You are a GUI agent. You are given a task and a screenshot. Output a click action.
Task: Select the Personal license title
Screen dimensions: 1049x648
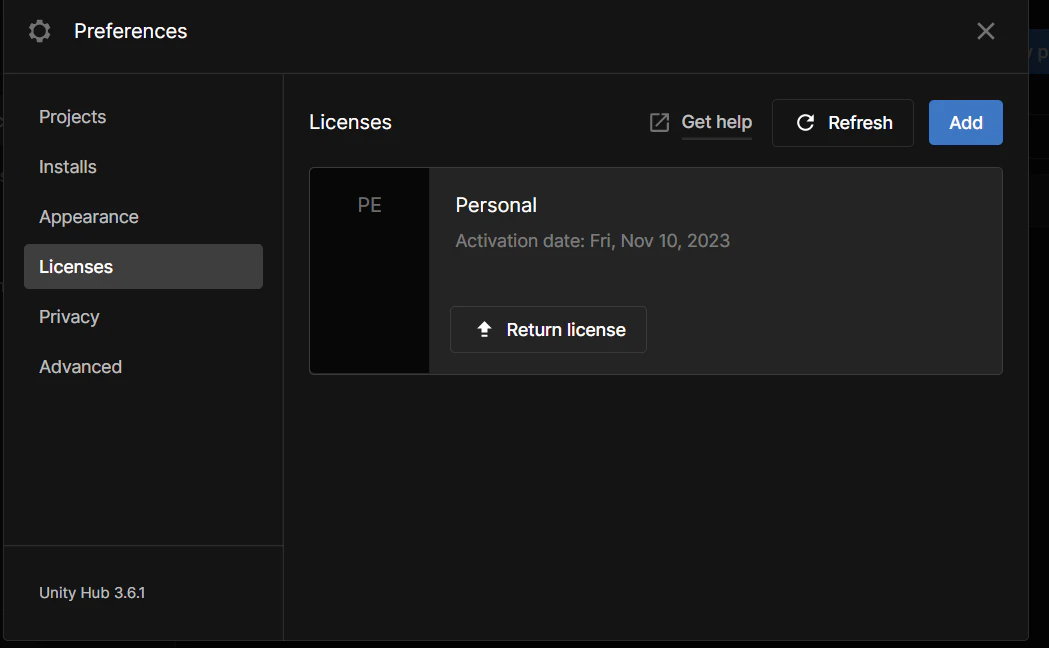496,205
